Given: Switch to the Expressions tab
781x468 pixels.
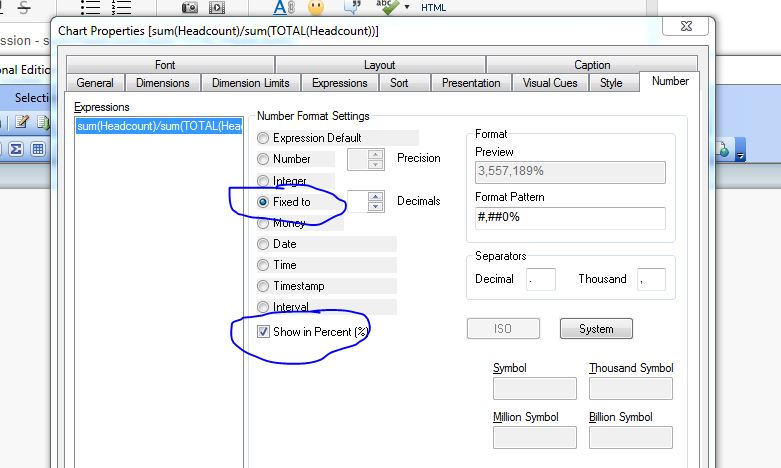Looking at the screenshot, I should tap(340, 83).
